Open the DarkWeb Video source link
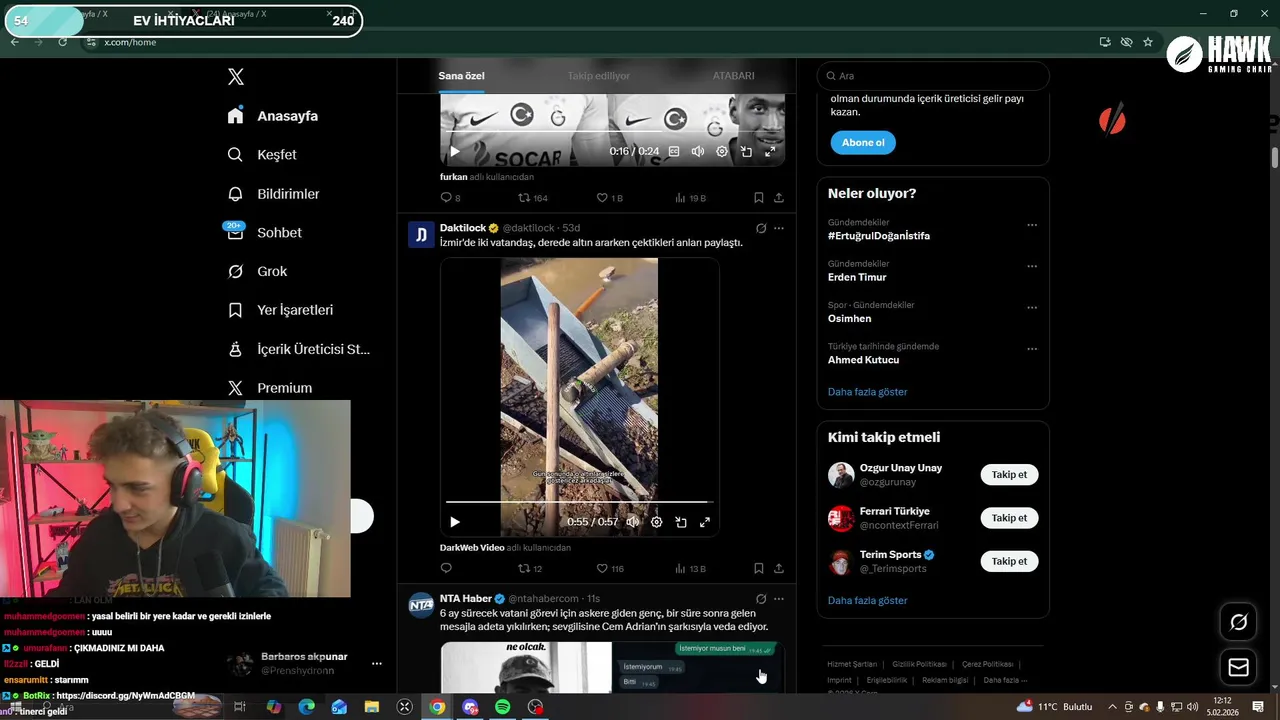 pos(472,548)
